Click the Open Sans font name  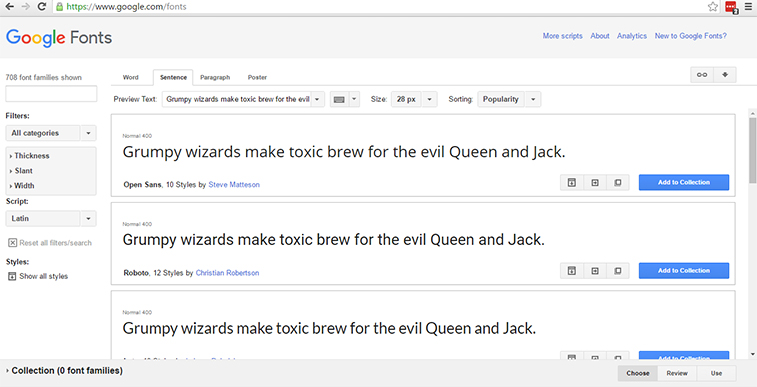coord(142,184)
